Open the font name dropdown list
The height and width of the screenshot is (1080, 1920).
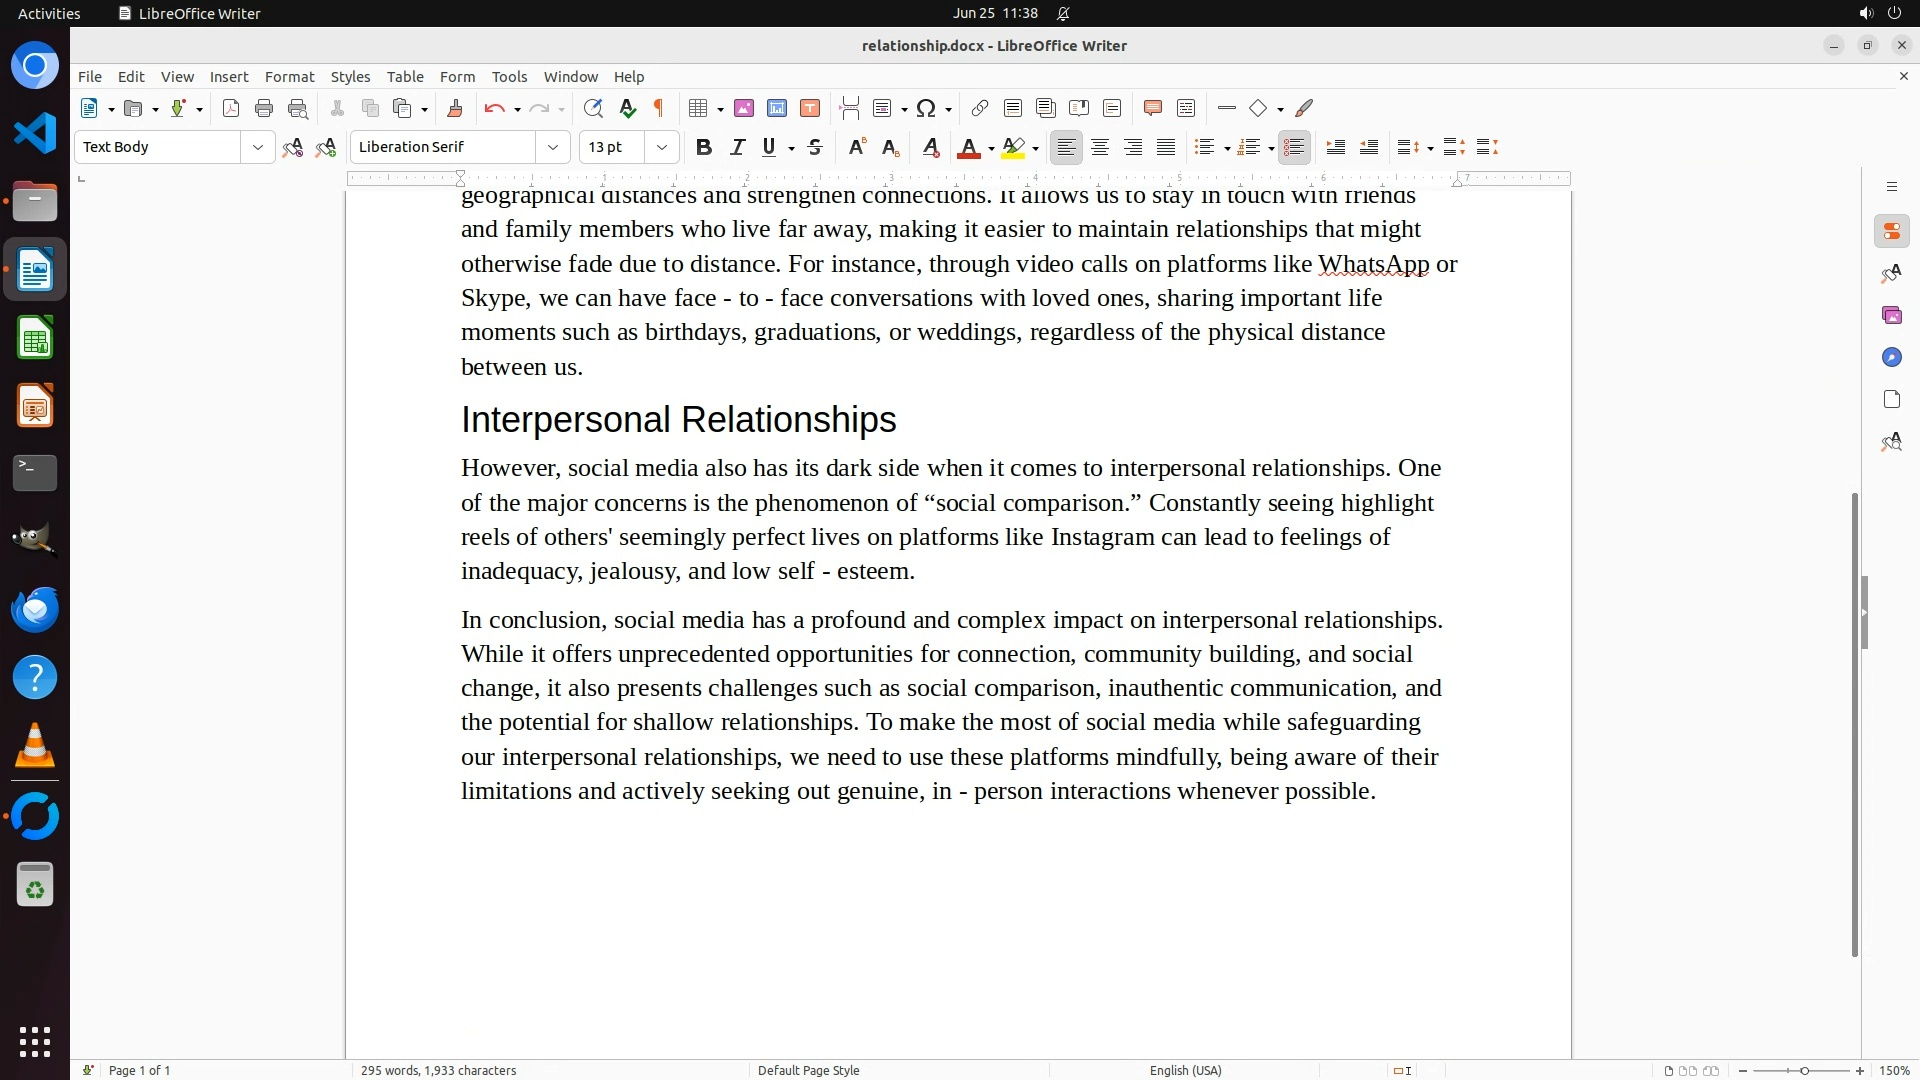(x=553, y=148)
